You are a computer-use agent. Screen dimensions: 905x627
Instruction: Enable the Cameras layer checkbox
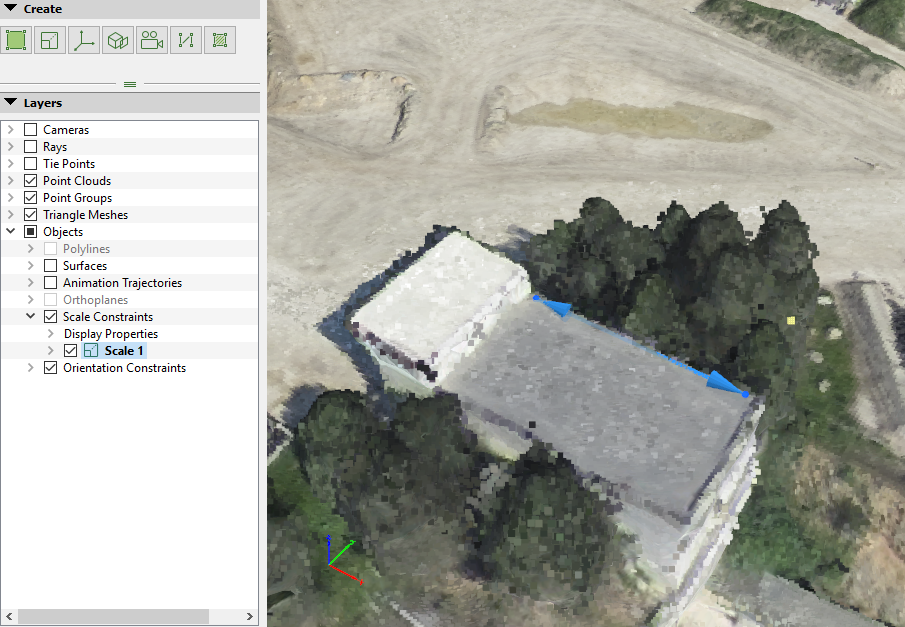(30, 130)
